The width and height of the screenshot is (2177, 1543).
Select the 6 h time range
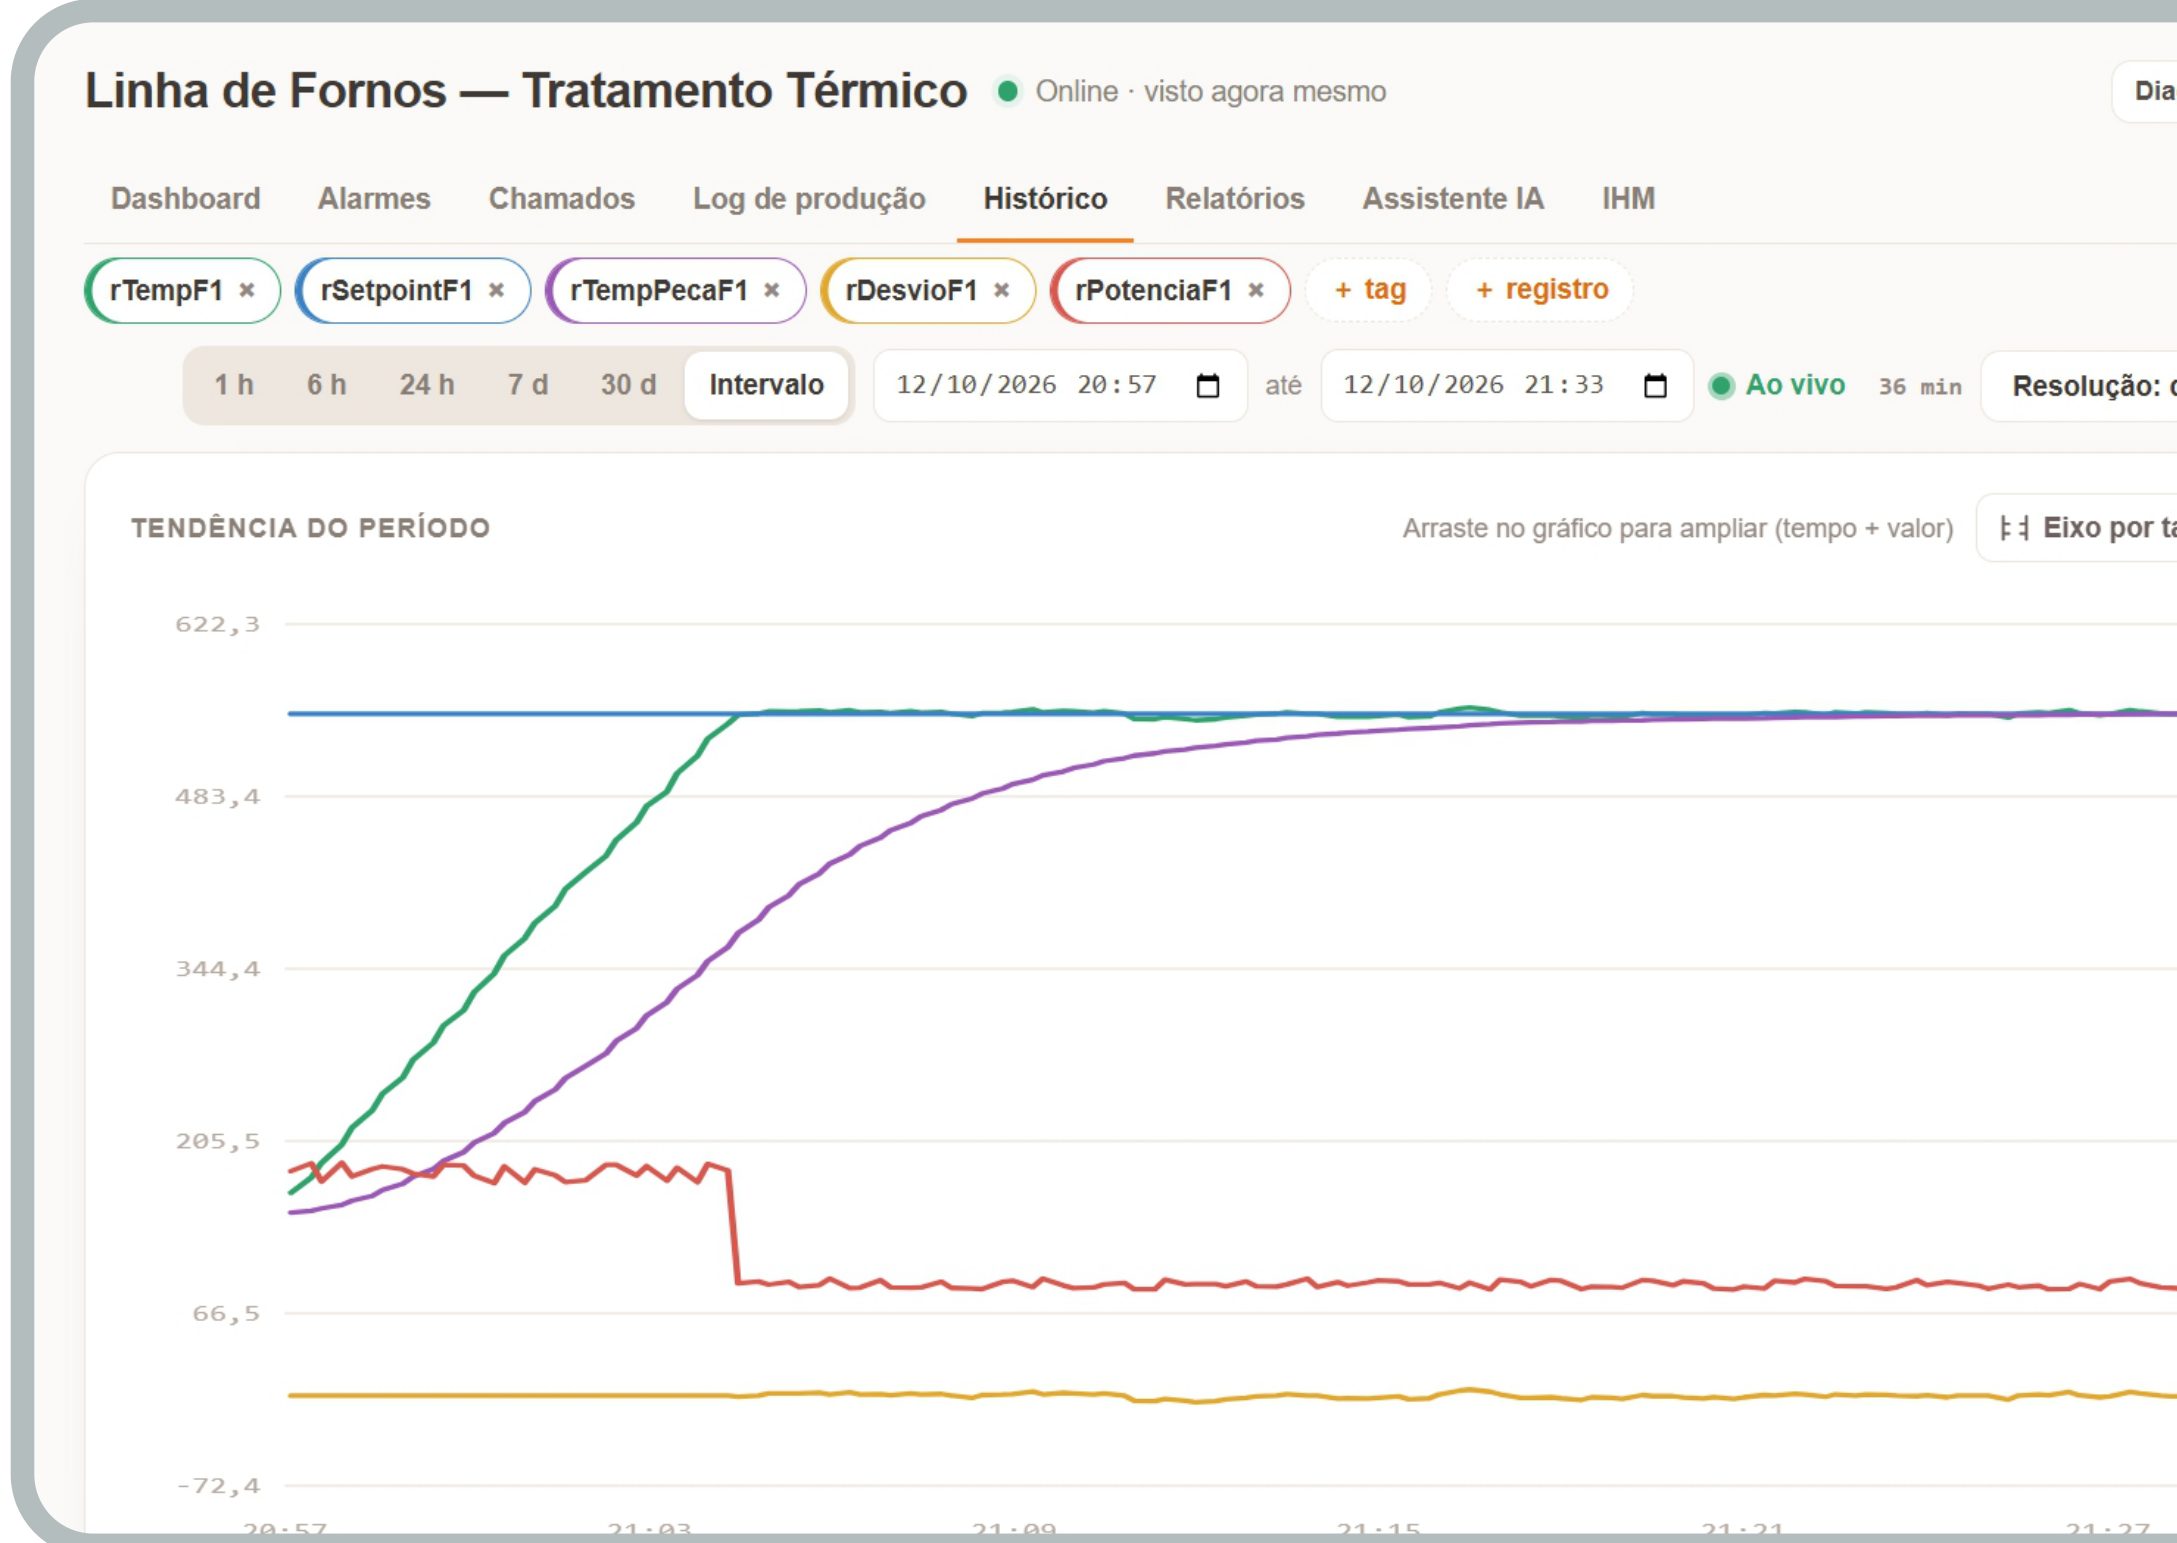tap(326, 385)
